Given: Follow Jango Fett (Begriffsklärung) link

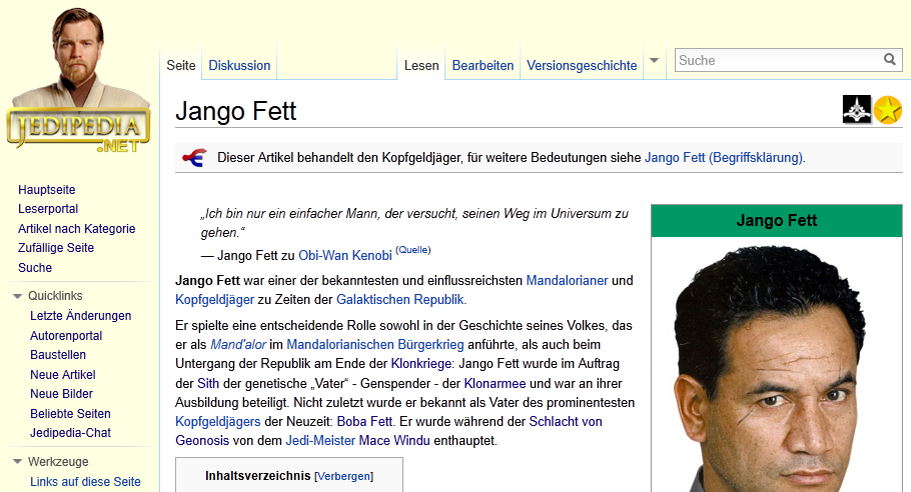Looking at the screenshot, I should tap(724, 157).
